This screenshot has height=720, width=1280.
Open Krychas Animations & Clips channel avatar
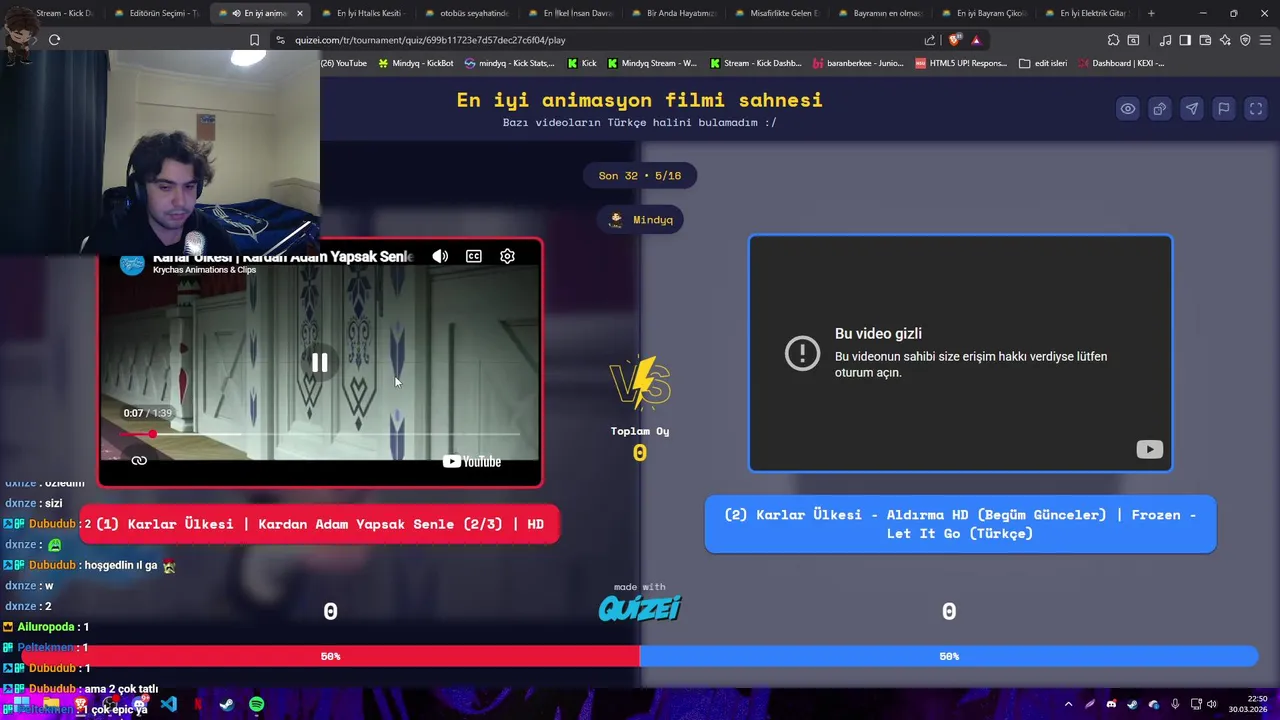[x=132, y=263]
